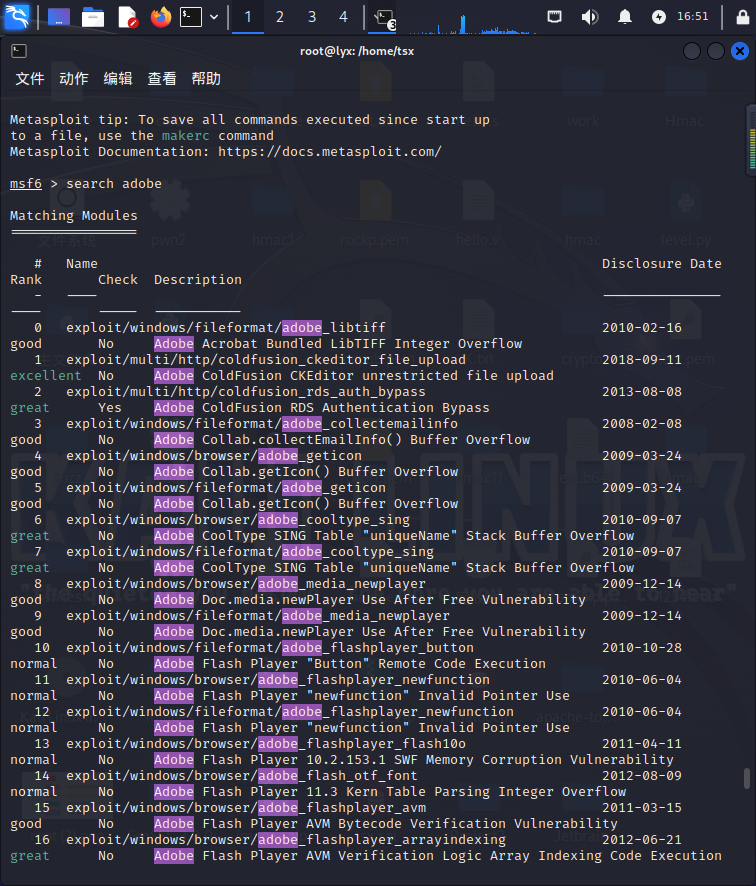The image size is (756, 886).
Task: Click the Description column header
Action: tap(198, 280)
